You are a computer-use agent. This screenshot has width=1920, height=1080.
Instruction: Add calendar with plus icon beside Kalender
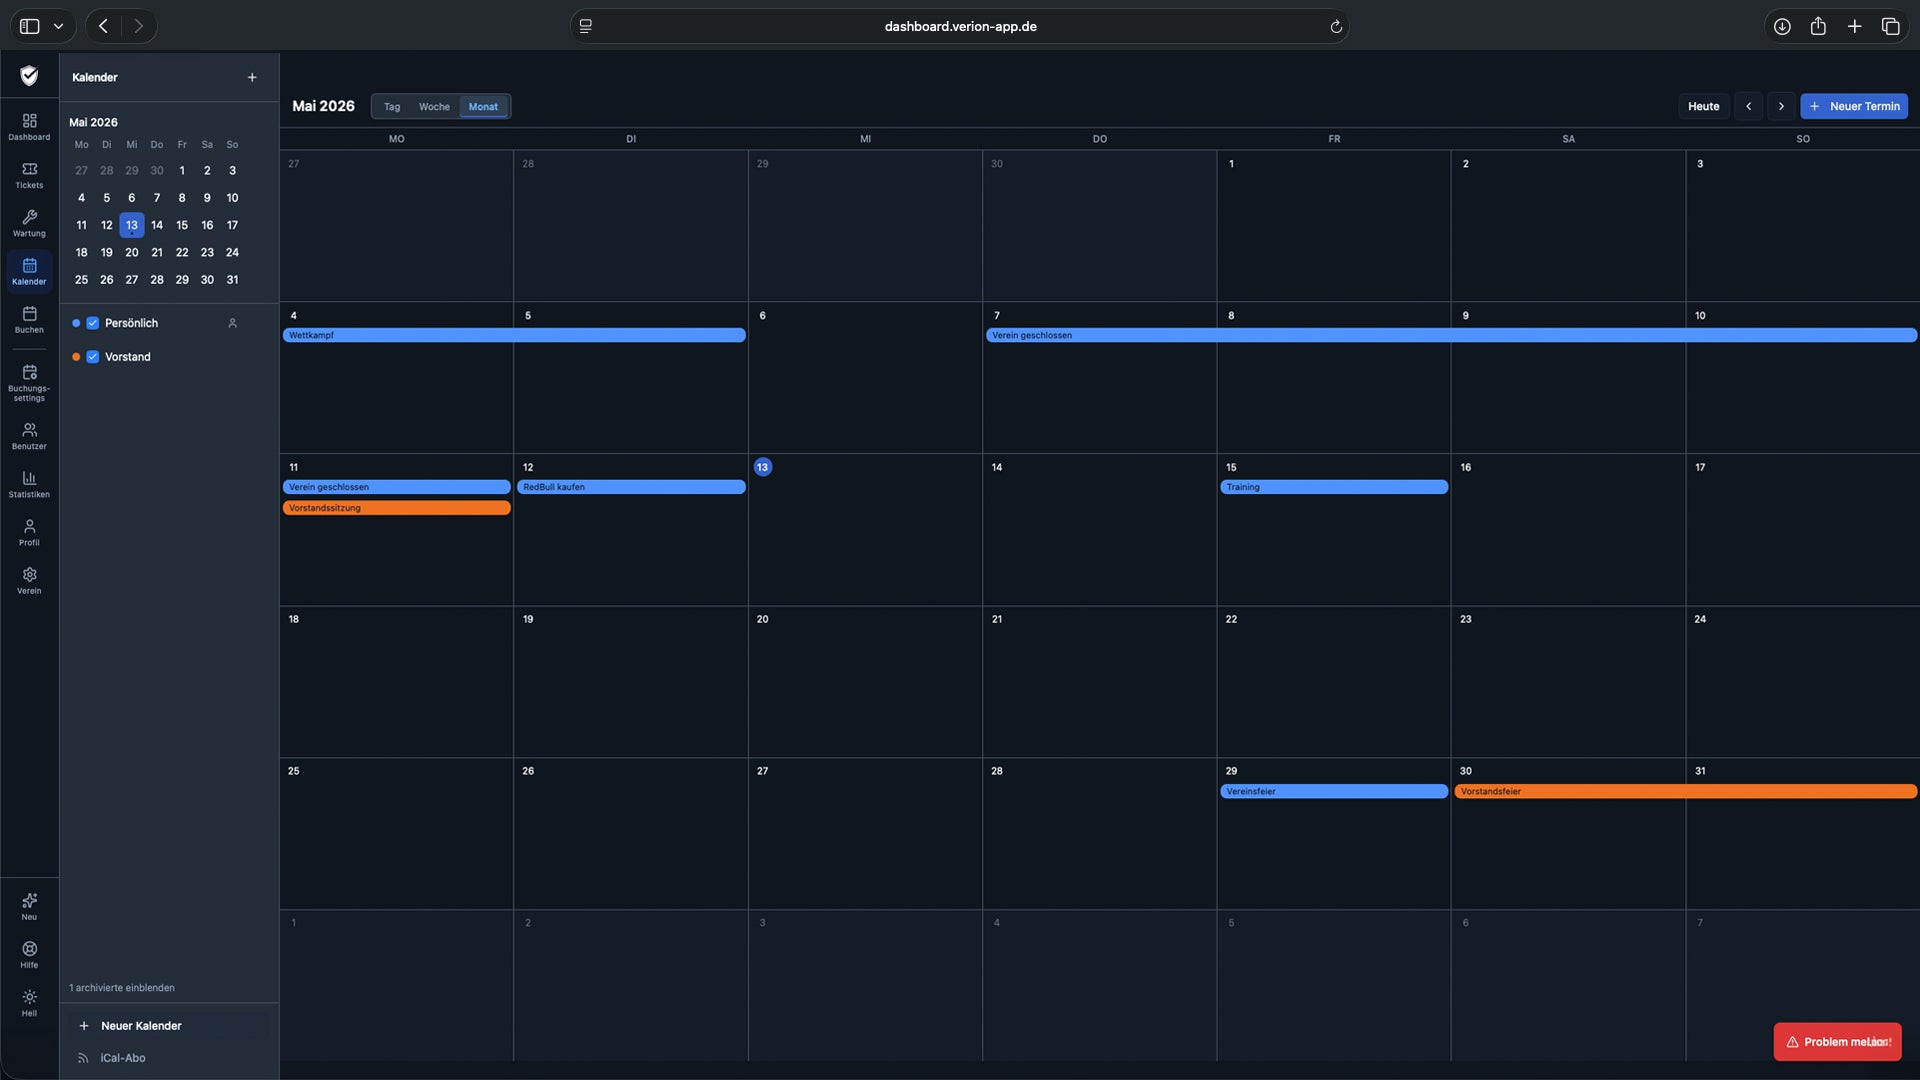tap(252, 77)
